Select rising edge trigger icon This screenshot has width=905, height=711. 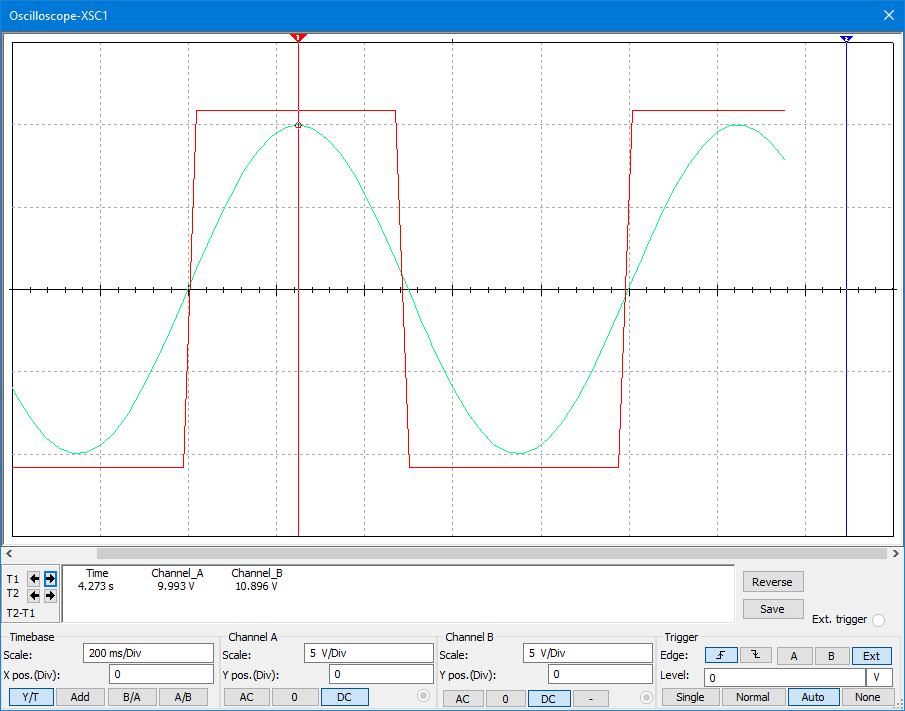720,656
